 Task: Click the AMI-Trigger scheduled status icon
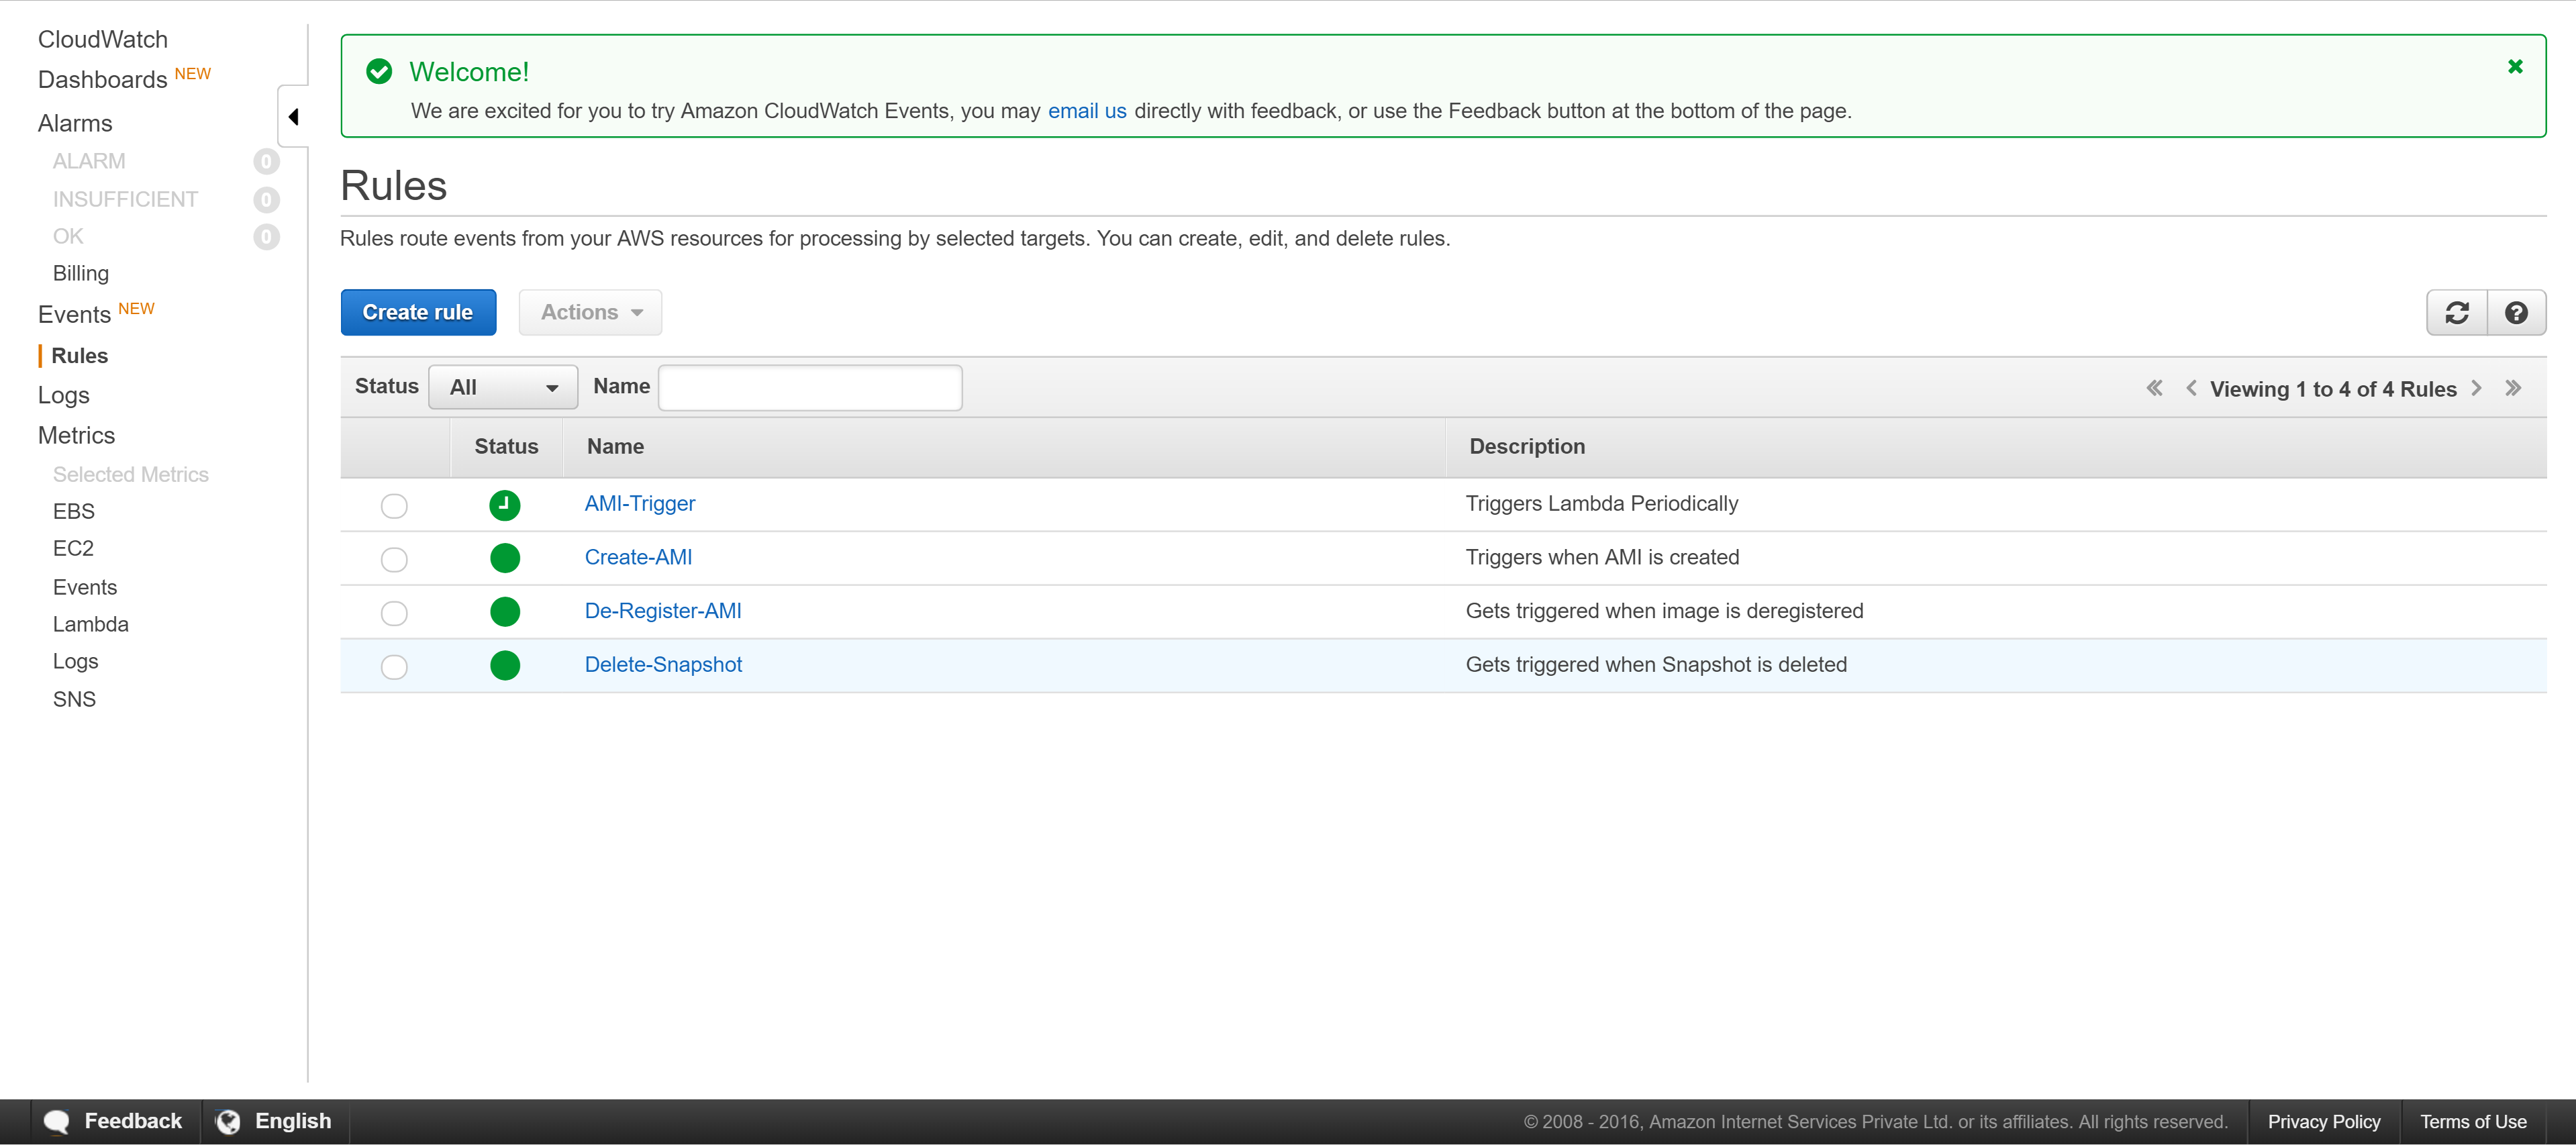505,505
